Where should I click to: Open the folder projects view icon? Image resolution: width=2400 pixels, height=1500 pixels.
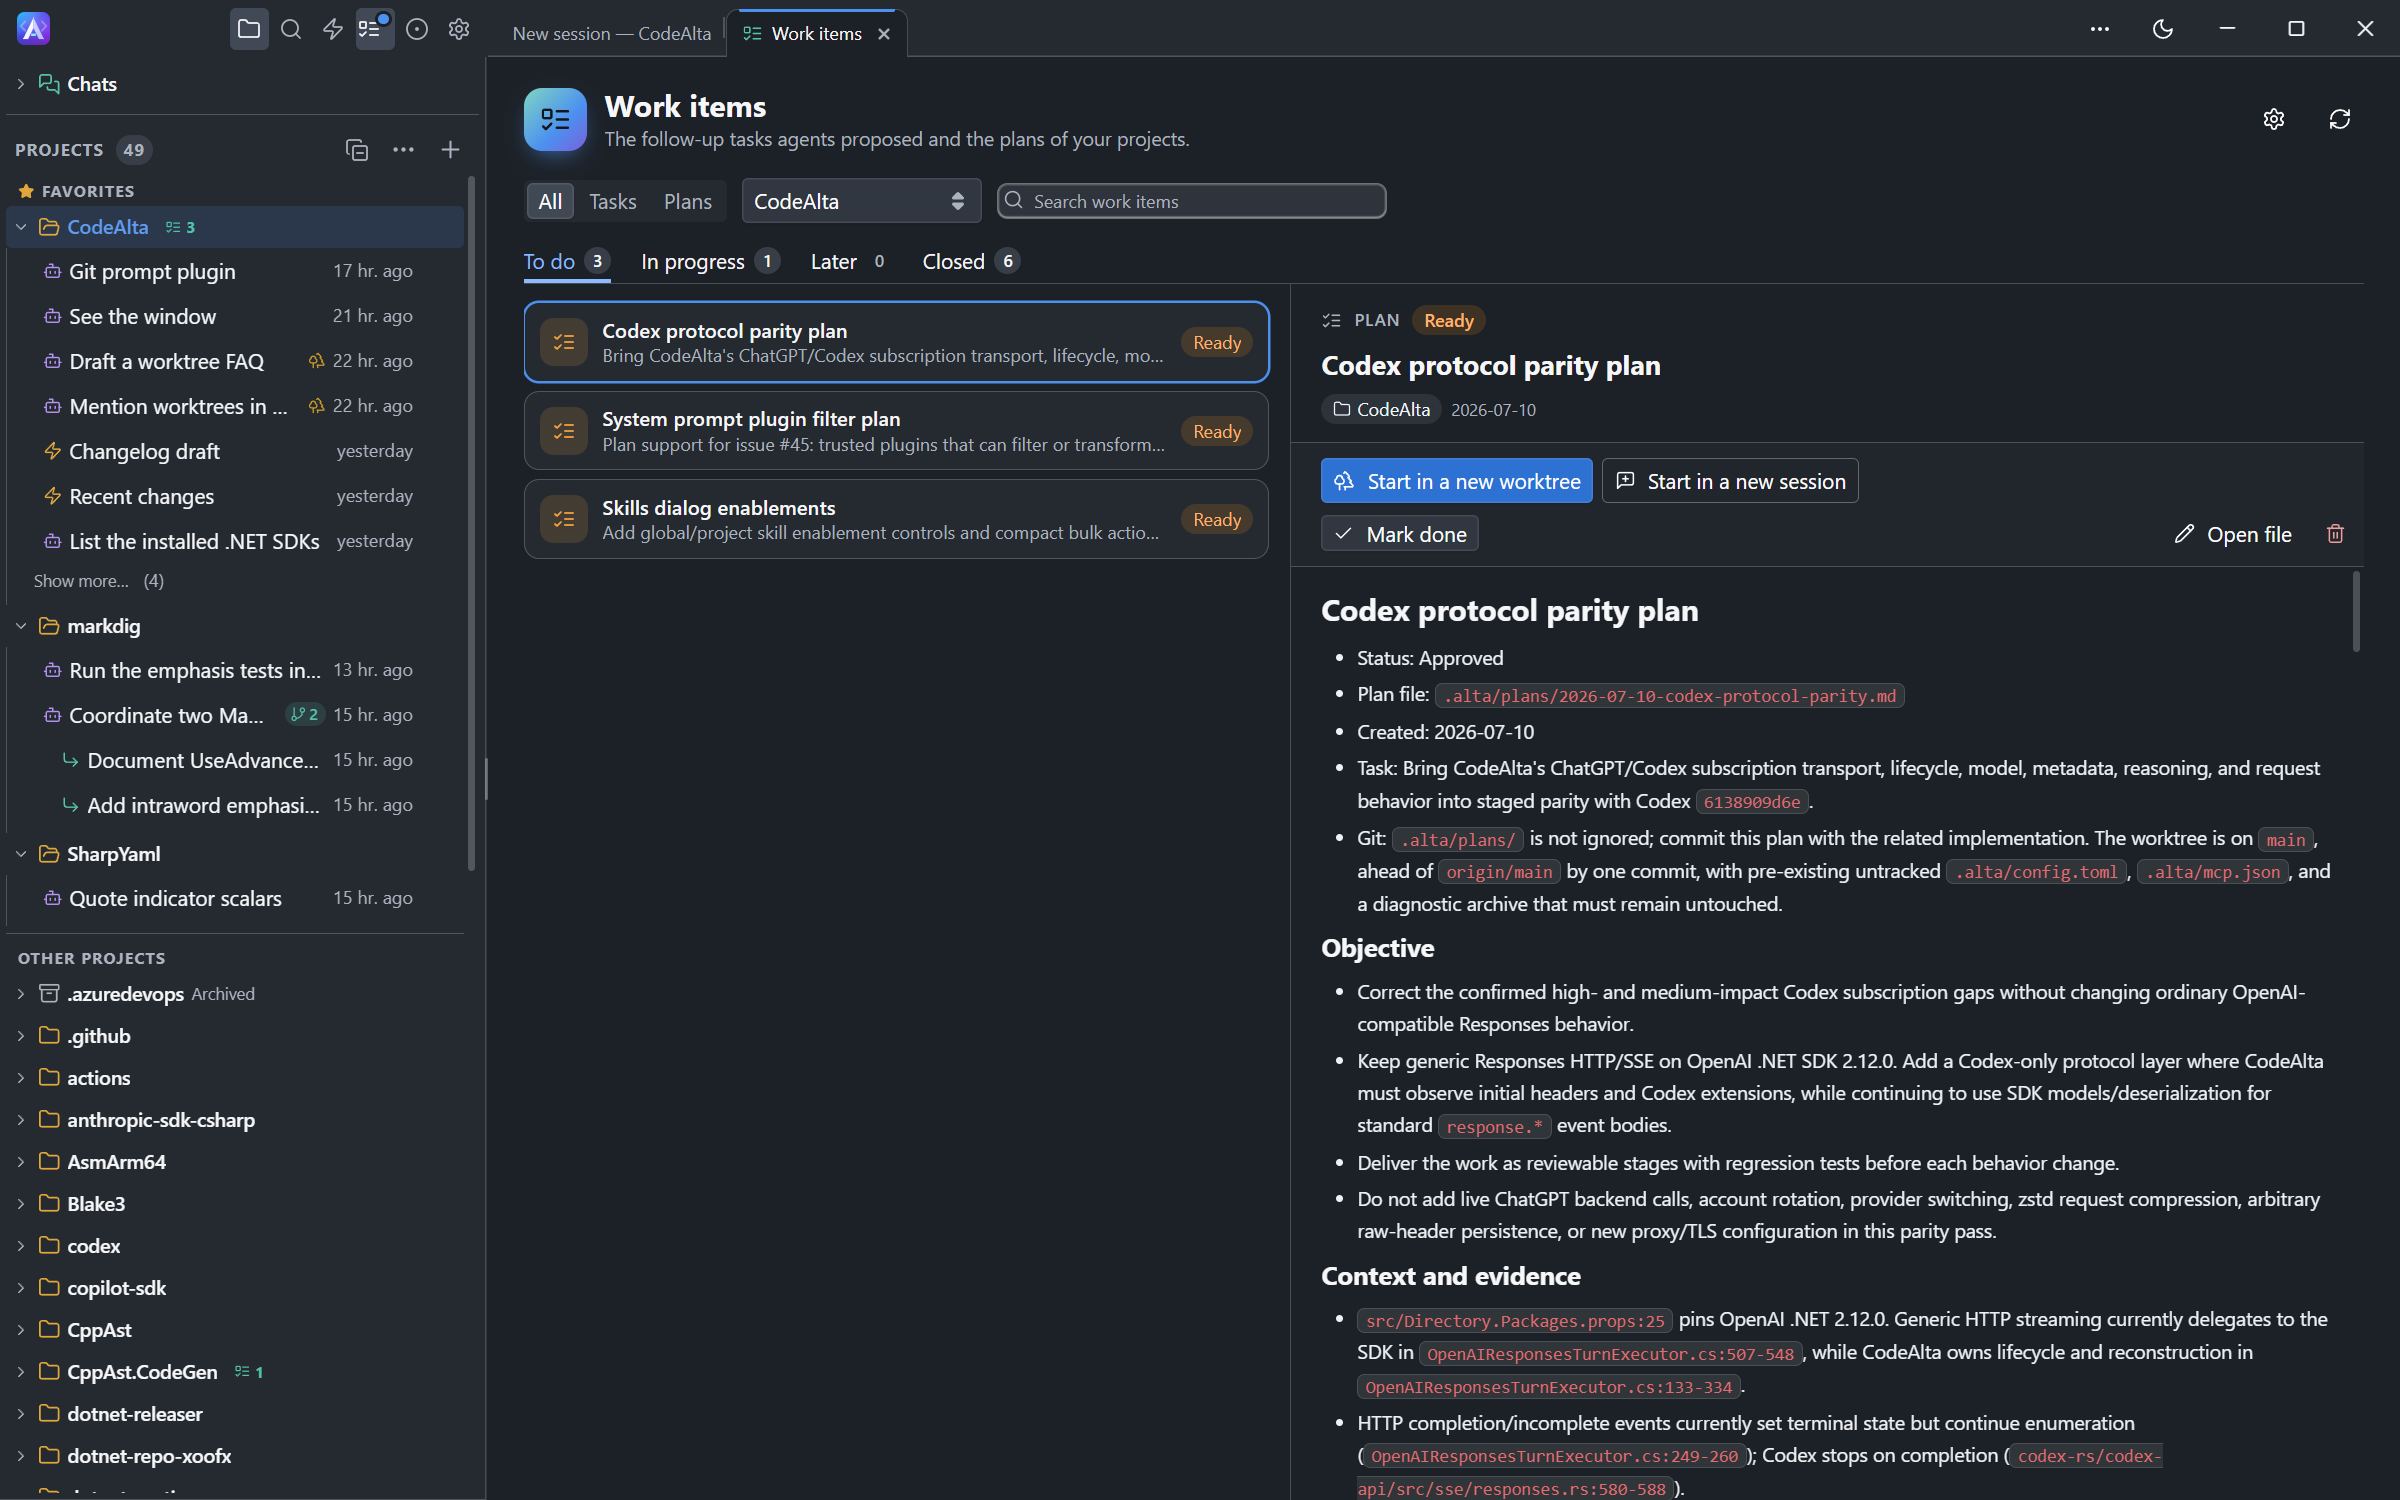pyautogui.click(x=249, y=29)
